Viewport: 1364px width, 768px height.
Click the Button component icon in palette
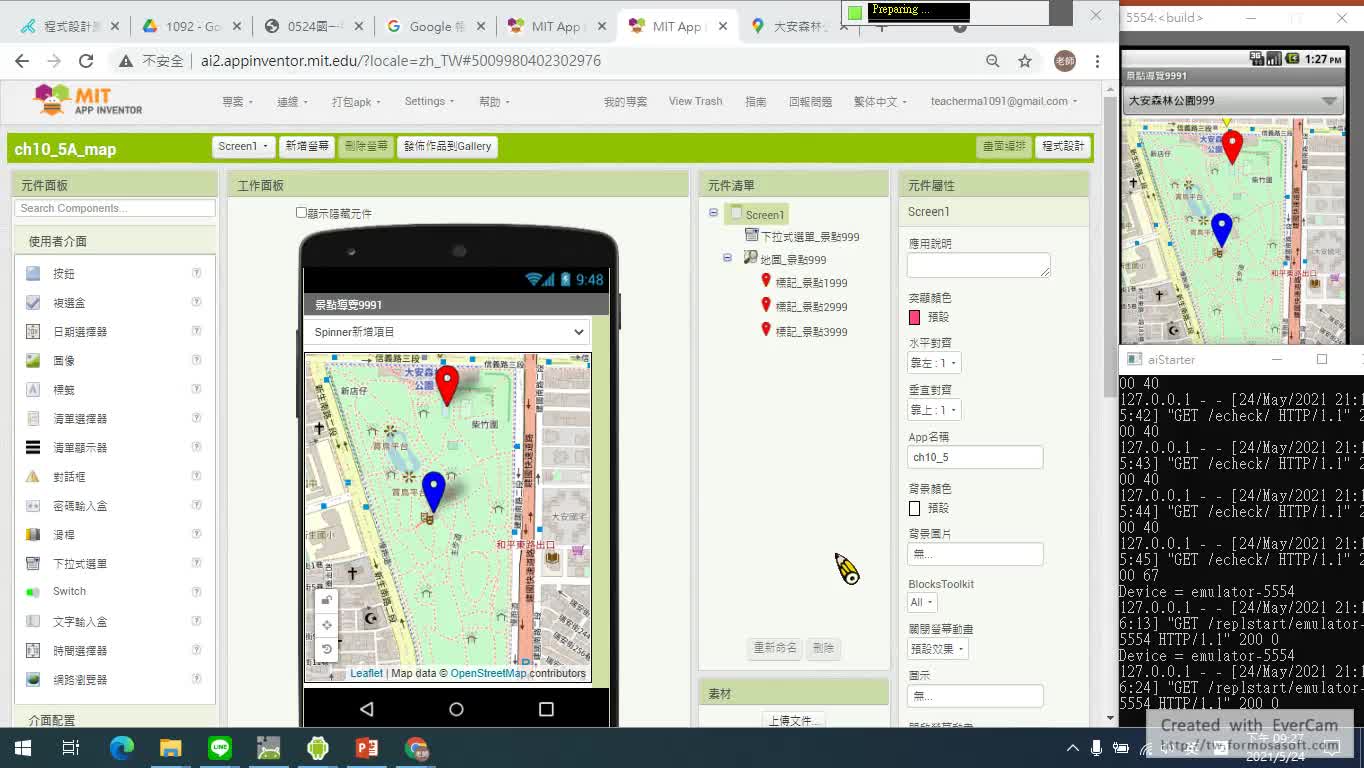pyautogui.click(x=33, y=273)
